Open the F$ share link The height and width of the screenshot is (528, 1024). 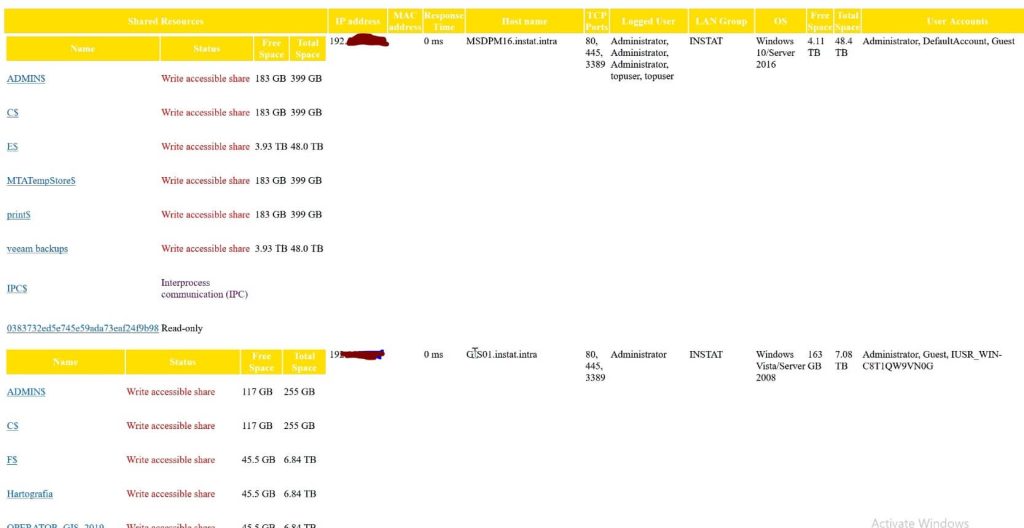[x=13, y=460]
